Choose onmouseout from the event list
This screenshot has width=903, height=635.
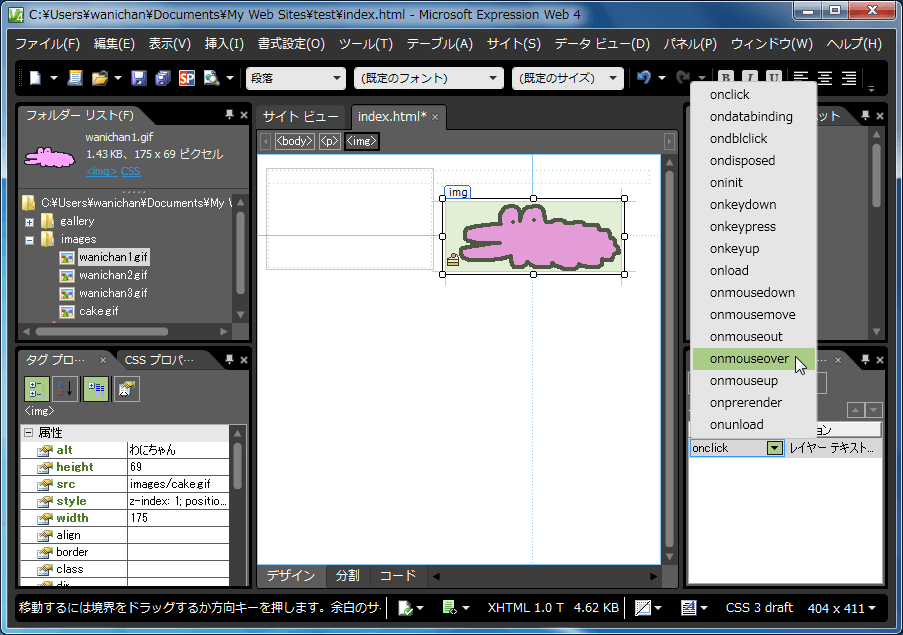coord(753,337)
